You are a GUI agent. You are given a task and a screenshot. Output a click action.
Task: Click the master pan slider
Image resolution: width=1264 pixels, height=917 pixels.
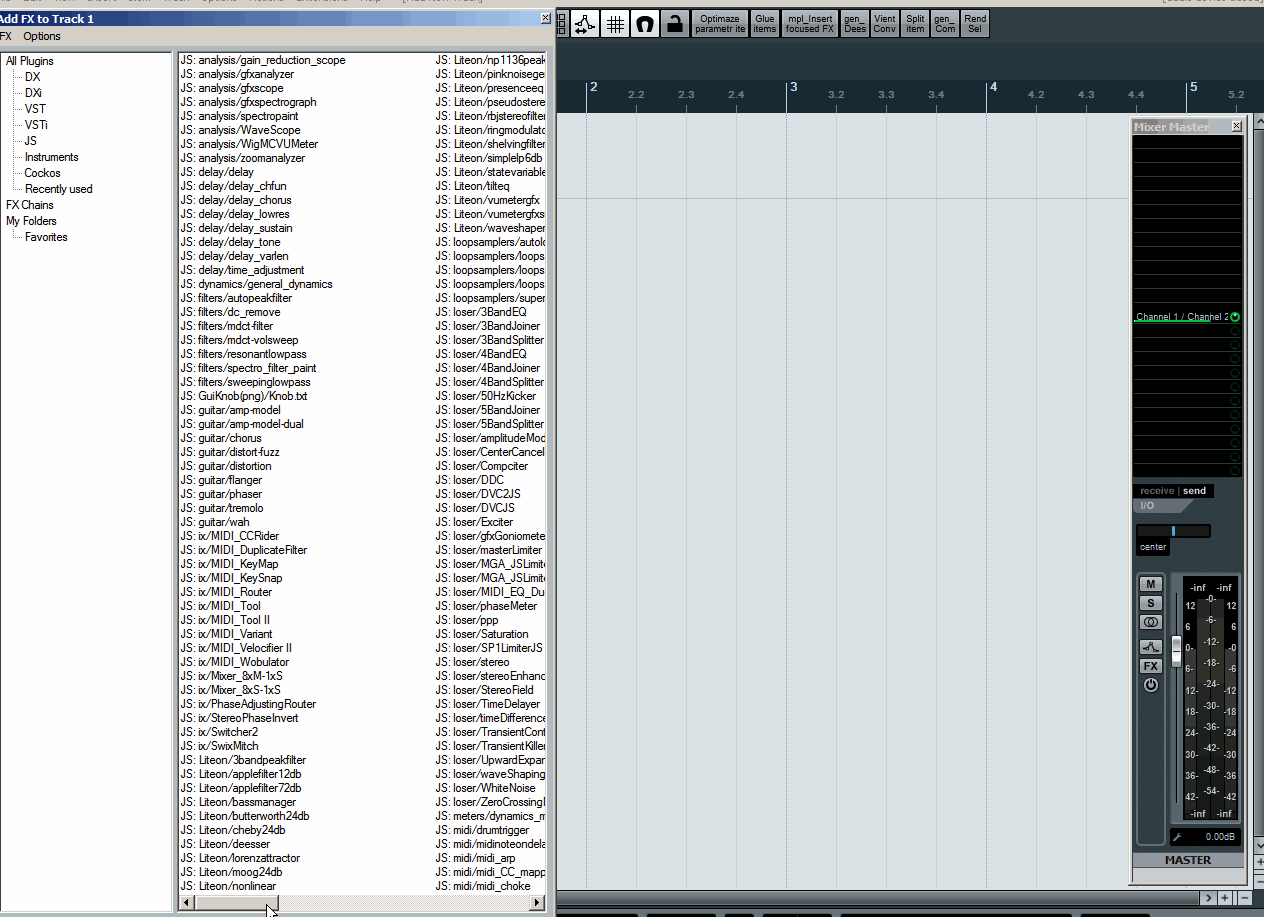pyautogui.click(x=1173, y=531)
